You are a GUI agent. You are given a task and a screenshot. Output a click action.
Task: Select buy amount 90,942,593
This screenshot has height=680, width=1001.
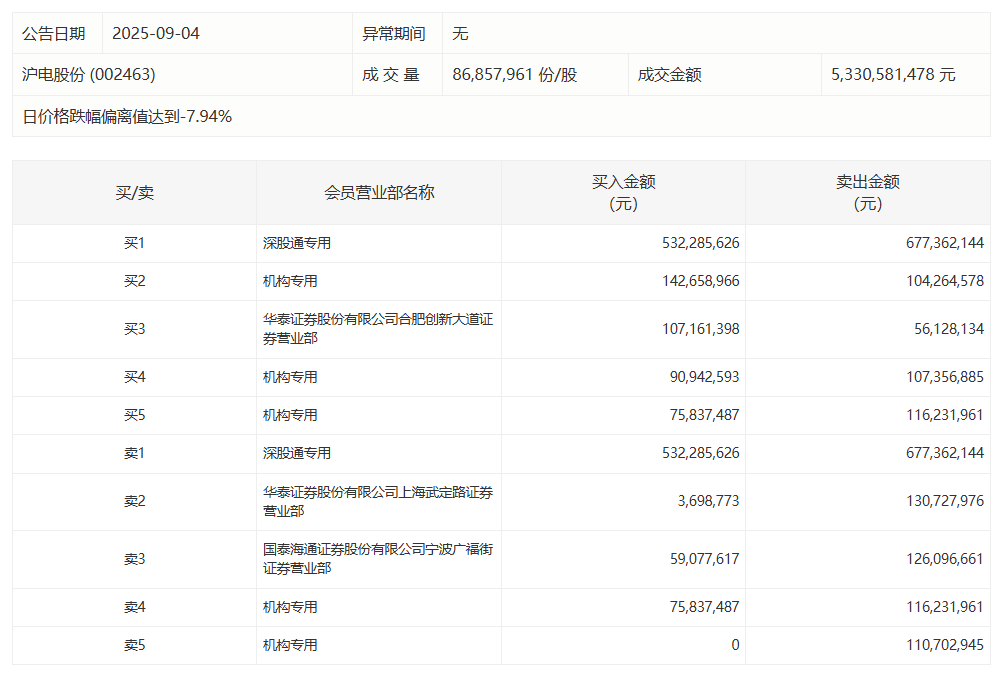[x=704, y=377]
